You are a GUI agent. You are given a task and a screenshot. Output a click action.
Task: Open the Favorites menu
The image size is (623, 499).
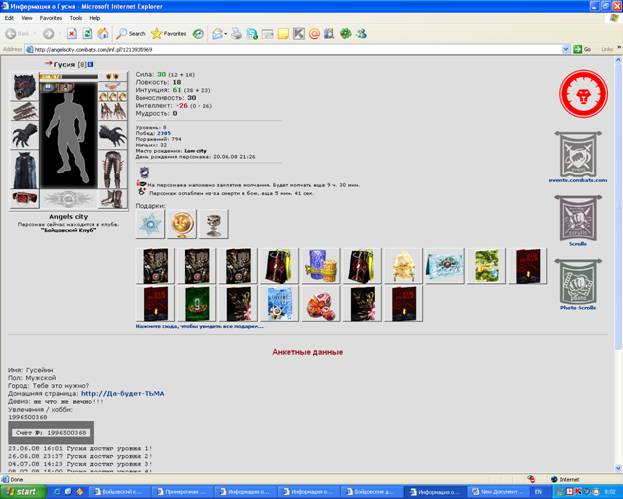(51, 18)
